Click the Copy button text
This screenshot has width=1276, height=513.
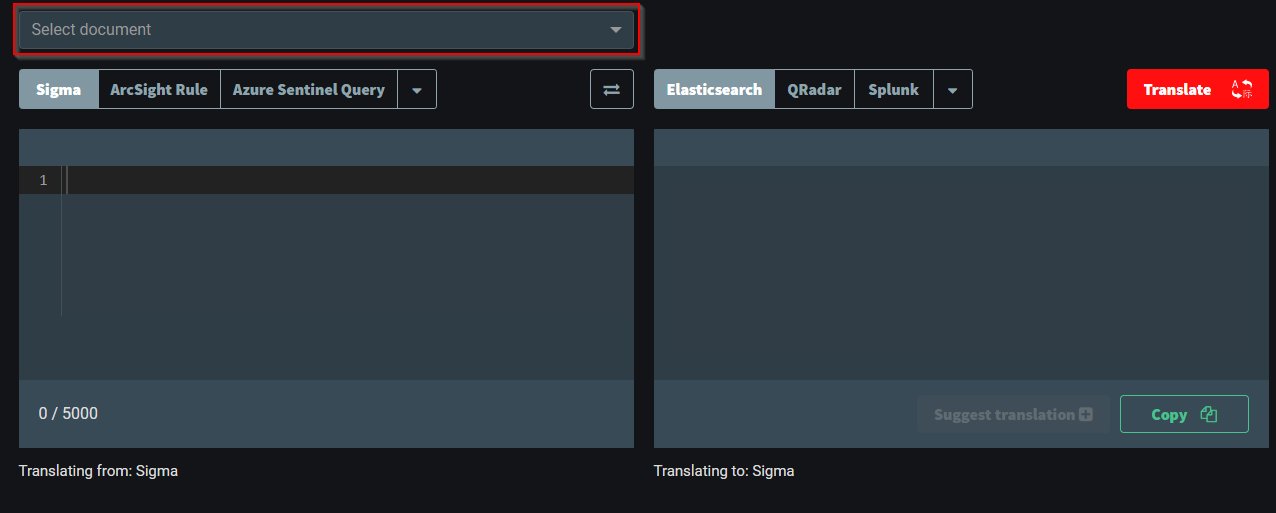[x=1169, y=414]
